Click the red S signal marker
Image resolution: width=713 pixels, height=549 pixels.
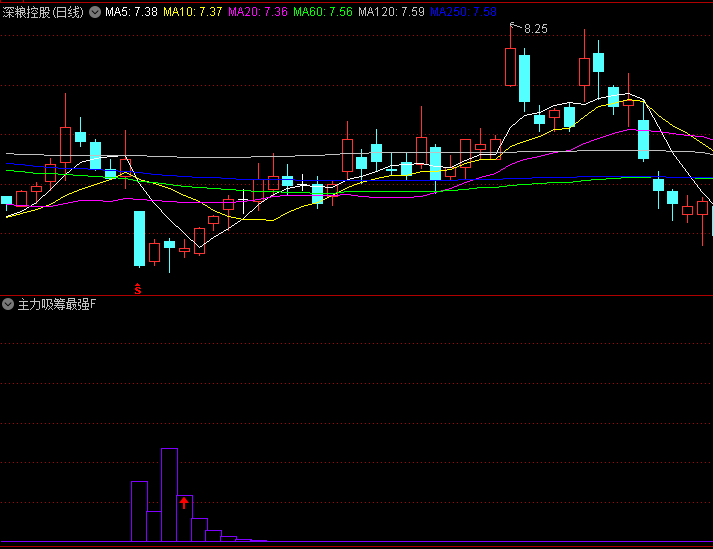(139, 289)
